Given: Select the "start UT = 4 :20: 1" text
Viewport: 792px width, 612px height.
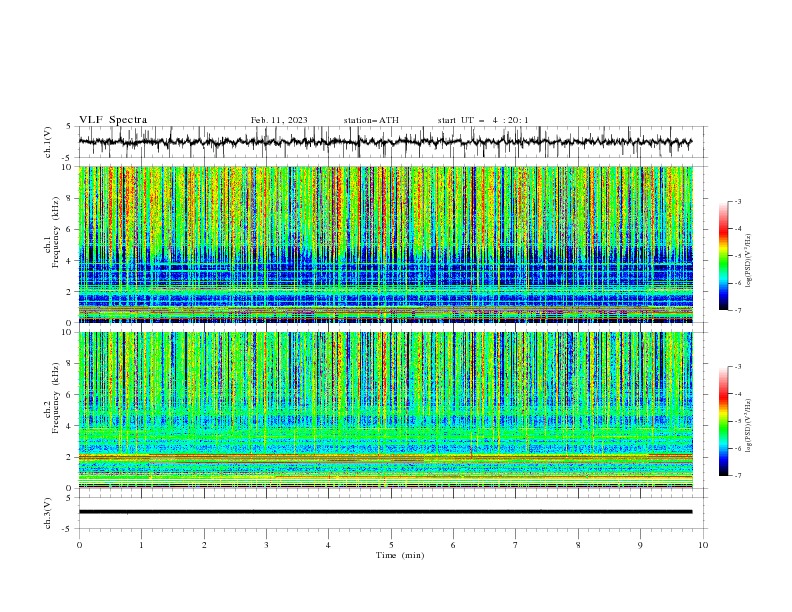Looking at the screenshot, I should click(483, 120).
